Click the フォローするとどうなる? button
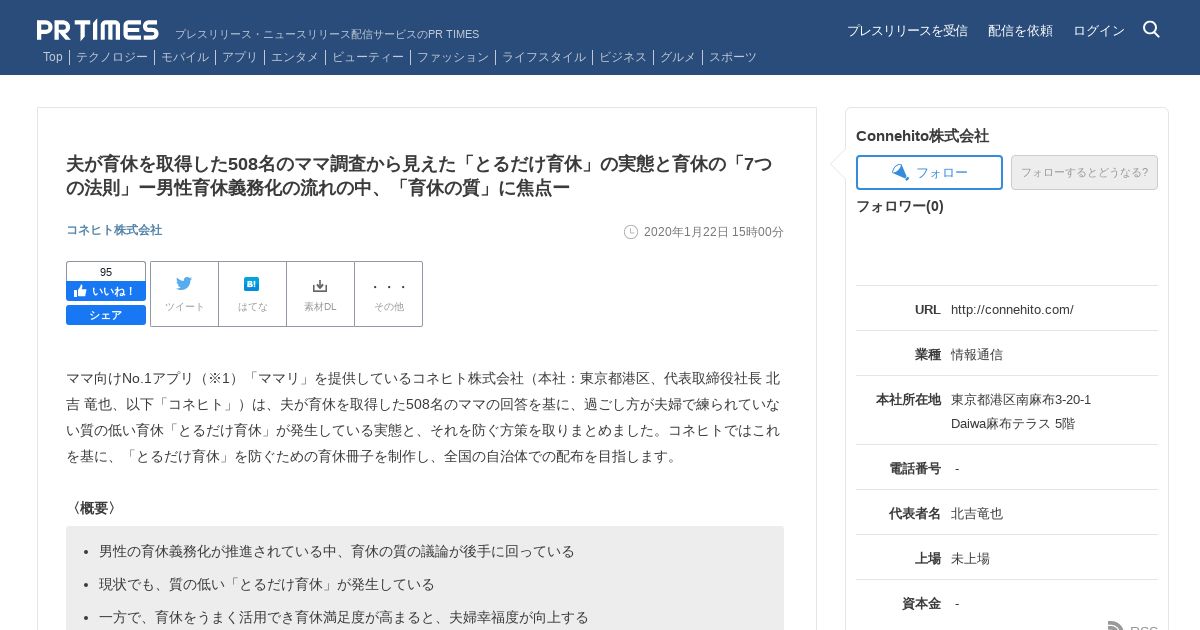This screenshot has height=630, width=1200. click(1084, 172)
